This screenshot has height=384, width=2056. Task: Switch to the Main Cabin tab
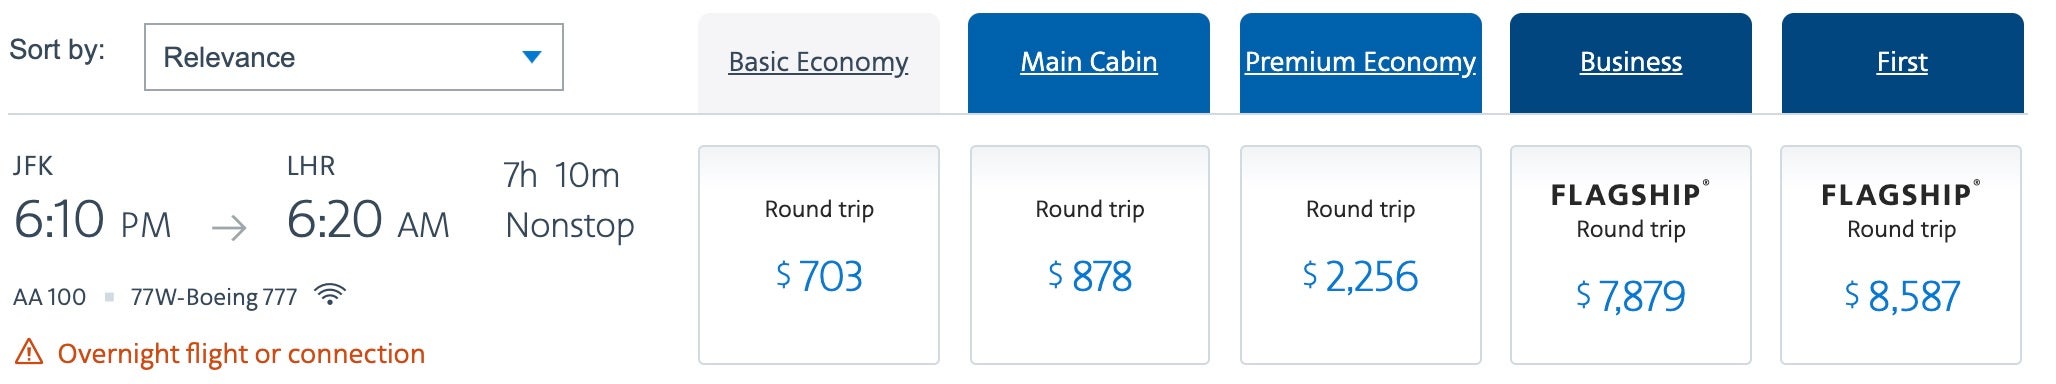(x=1089, y=62)
